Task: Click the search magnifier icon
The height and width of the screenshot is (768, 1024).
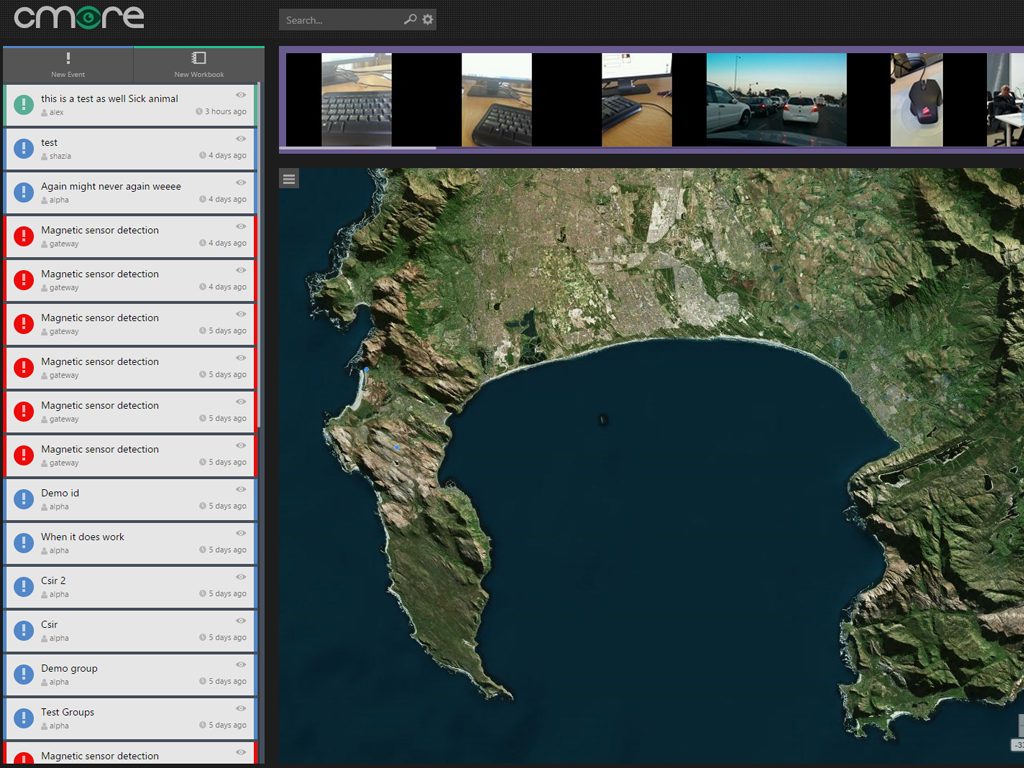Action: tap(409, 20)
